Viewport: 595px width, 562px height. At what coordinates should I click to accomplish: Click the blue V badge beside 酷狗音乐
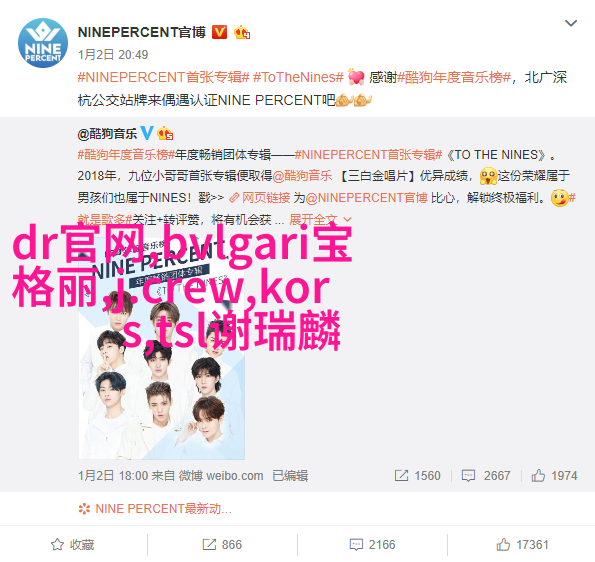(x=147, y=133)
